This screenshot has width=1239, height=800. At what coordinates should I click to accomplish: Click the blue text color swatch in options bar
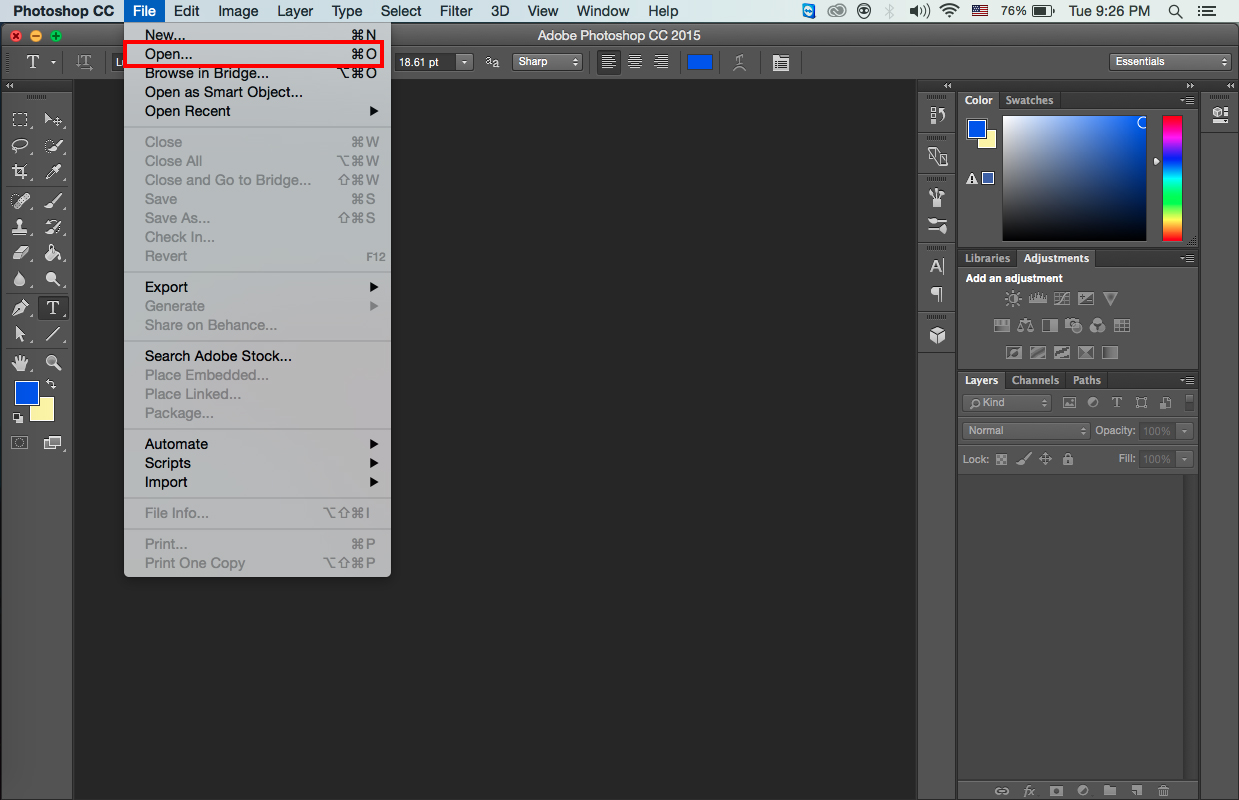700,62
